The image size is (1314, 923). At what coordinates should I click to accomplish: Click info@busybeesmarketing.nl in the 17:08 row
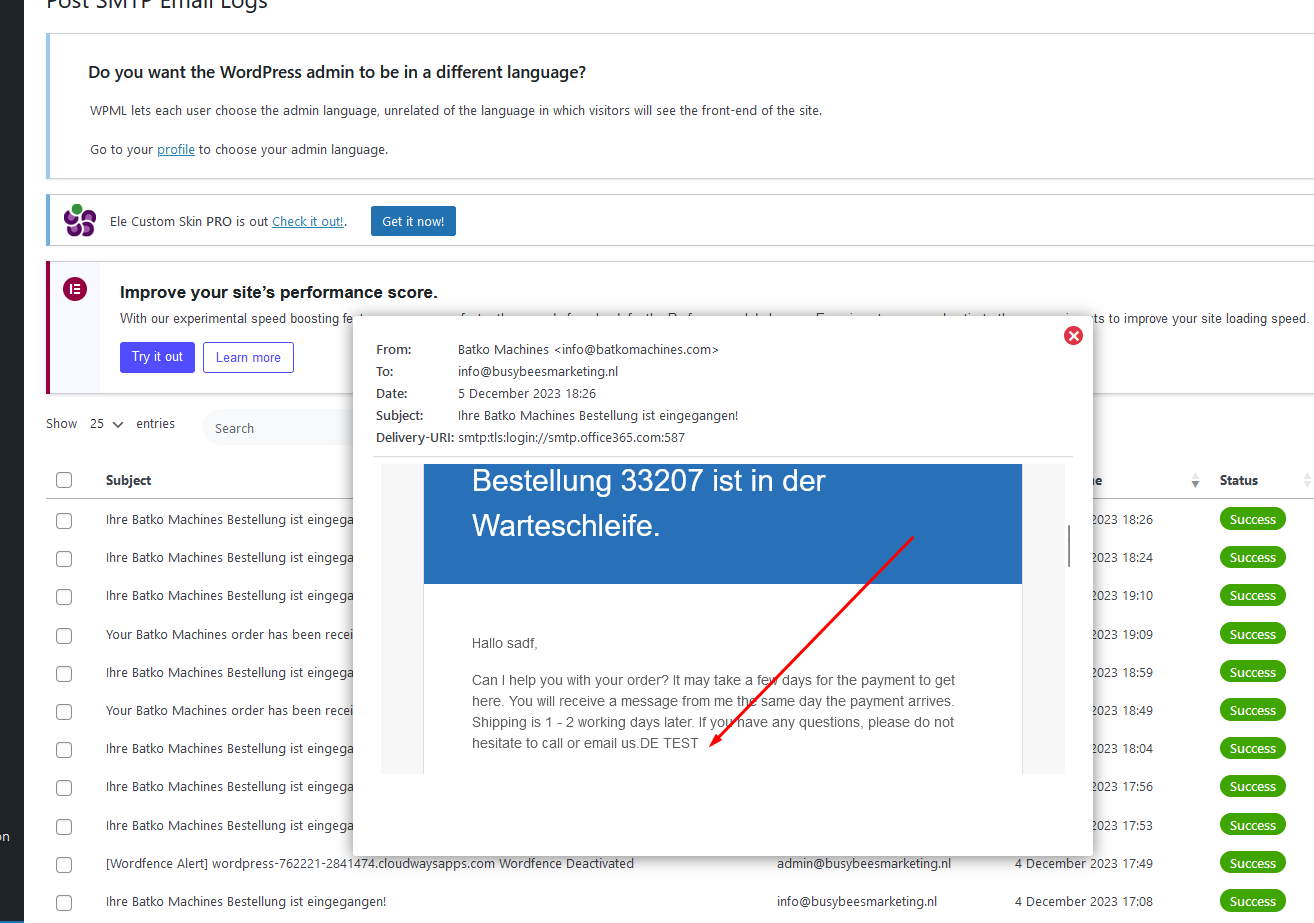tap(856, 901)
